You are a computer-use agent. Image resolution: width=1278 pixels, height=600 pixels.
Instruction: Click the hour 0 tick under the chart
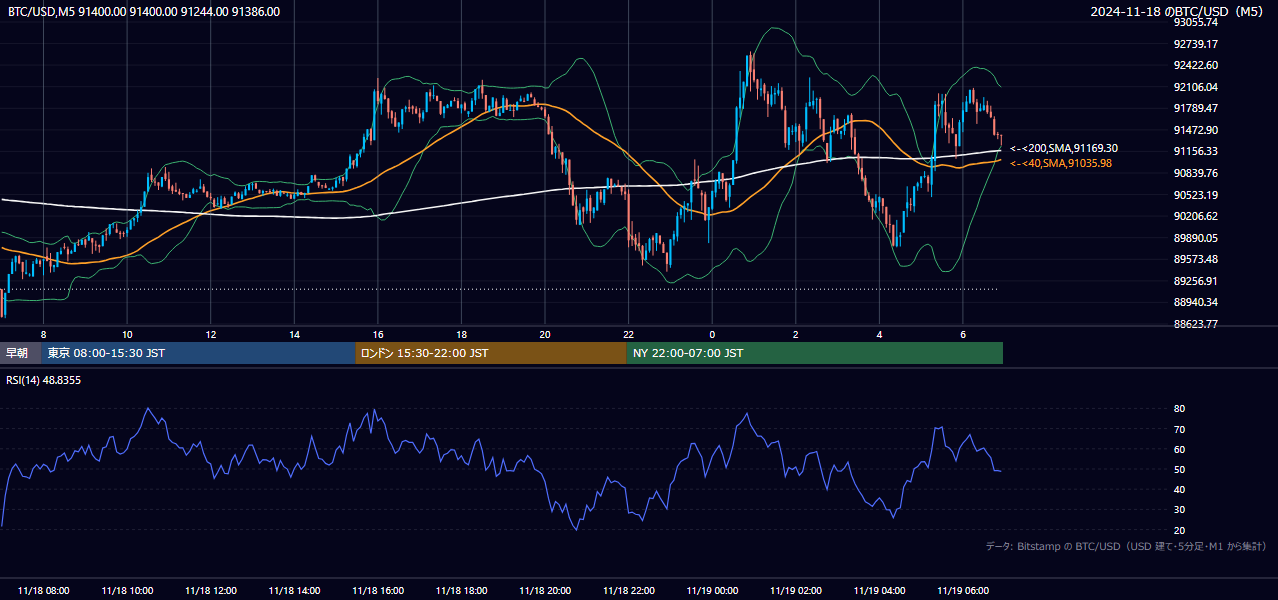[x=712, y=334]
